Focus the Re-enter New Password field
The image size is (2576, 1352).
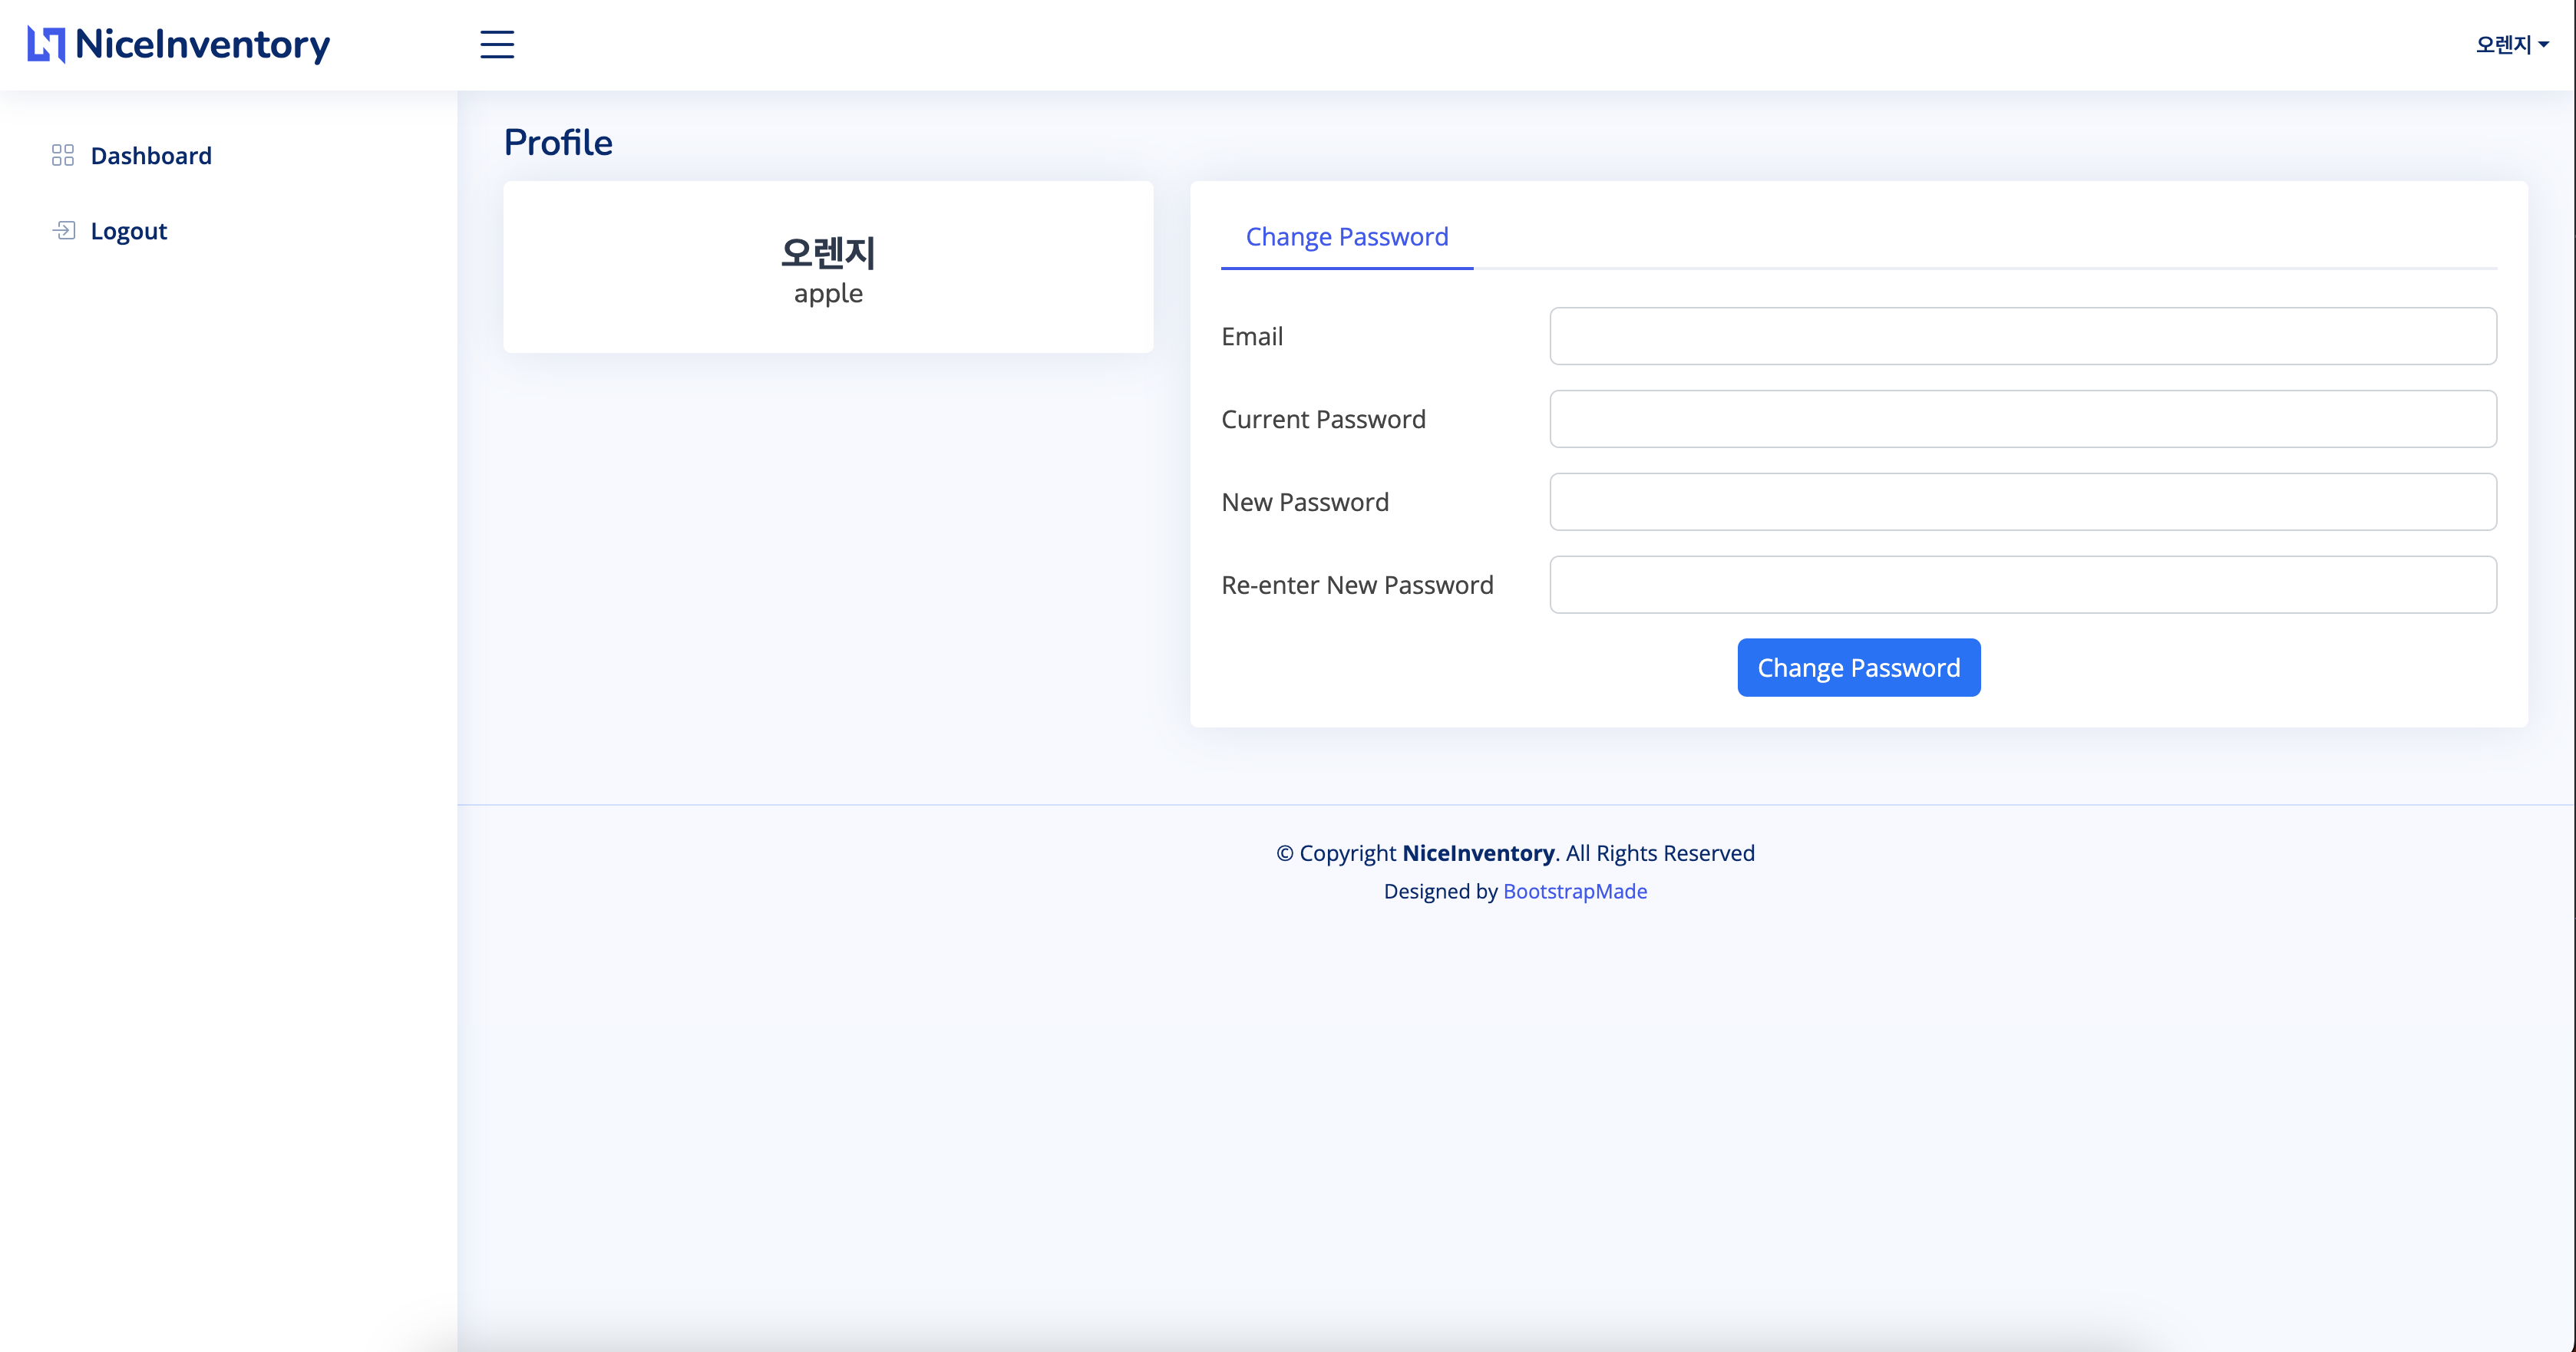2022,585
